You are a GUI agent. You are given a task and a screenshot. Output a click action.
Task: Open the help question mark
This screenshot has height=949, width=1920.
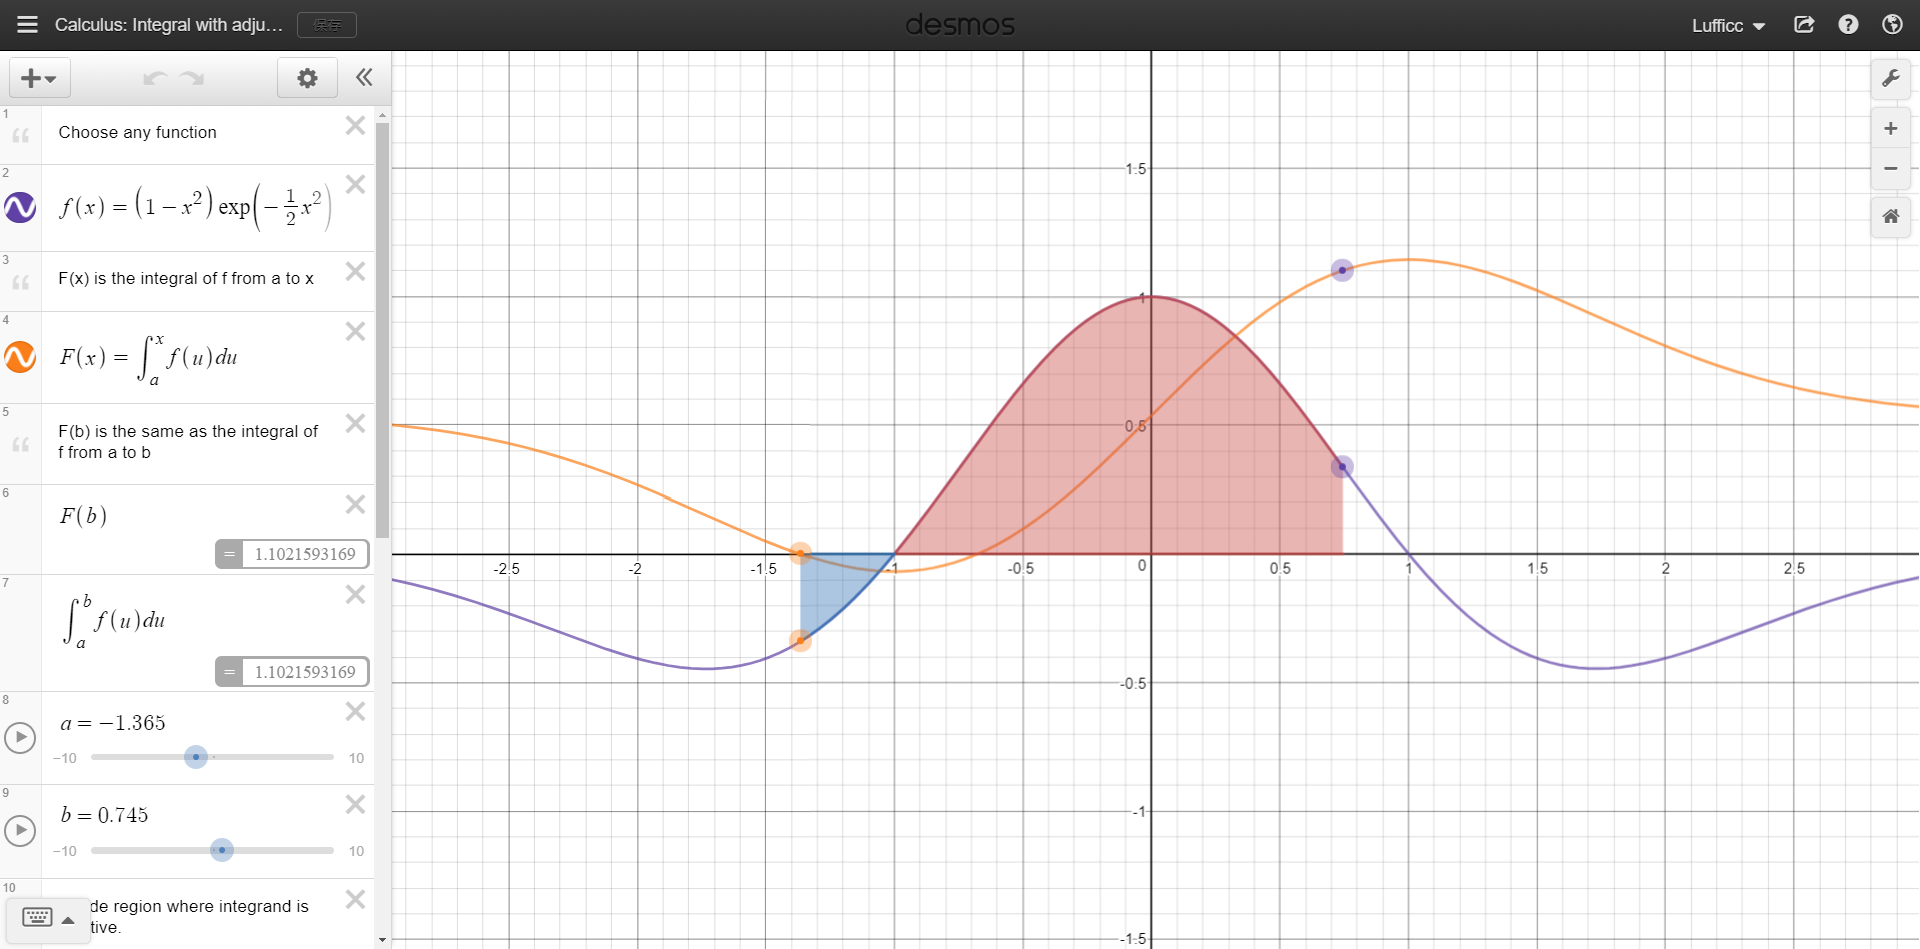(1848, 24)
